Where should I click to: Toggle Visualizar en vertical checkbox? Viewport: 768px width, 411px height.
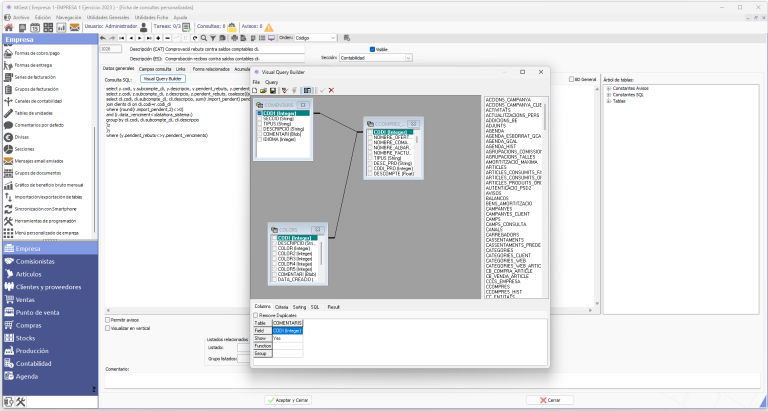pyautogui.click(x=108, y=328)
